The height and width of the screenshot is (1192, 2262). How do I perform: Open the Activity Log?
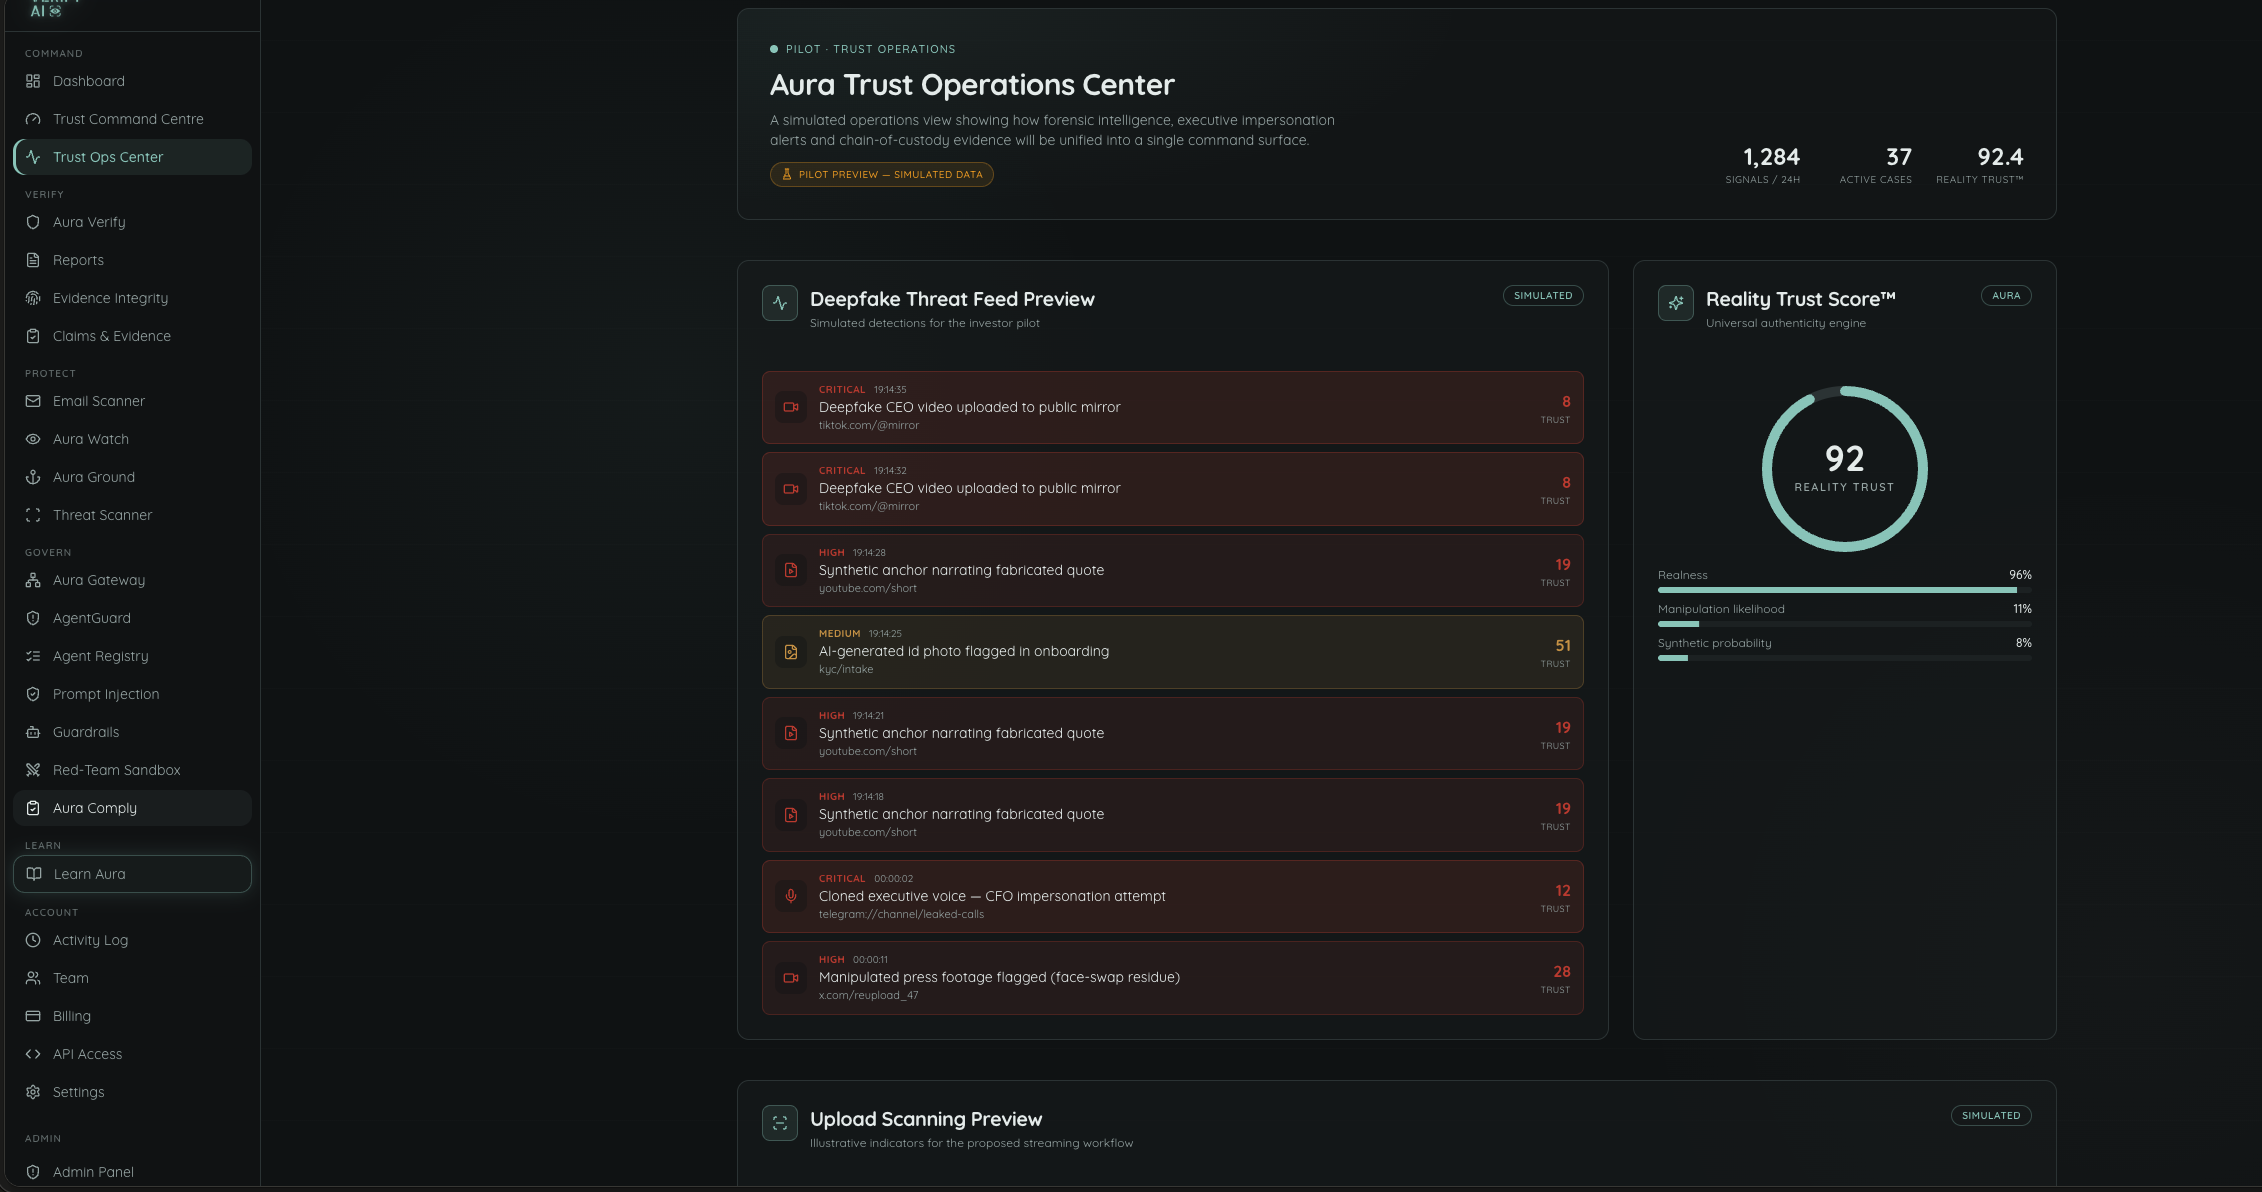pos(132,940)
